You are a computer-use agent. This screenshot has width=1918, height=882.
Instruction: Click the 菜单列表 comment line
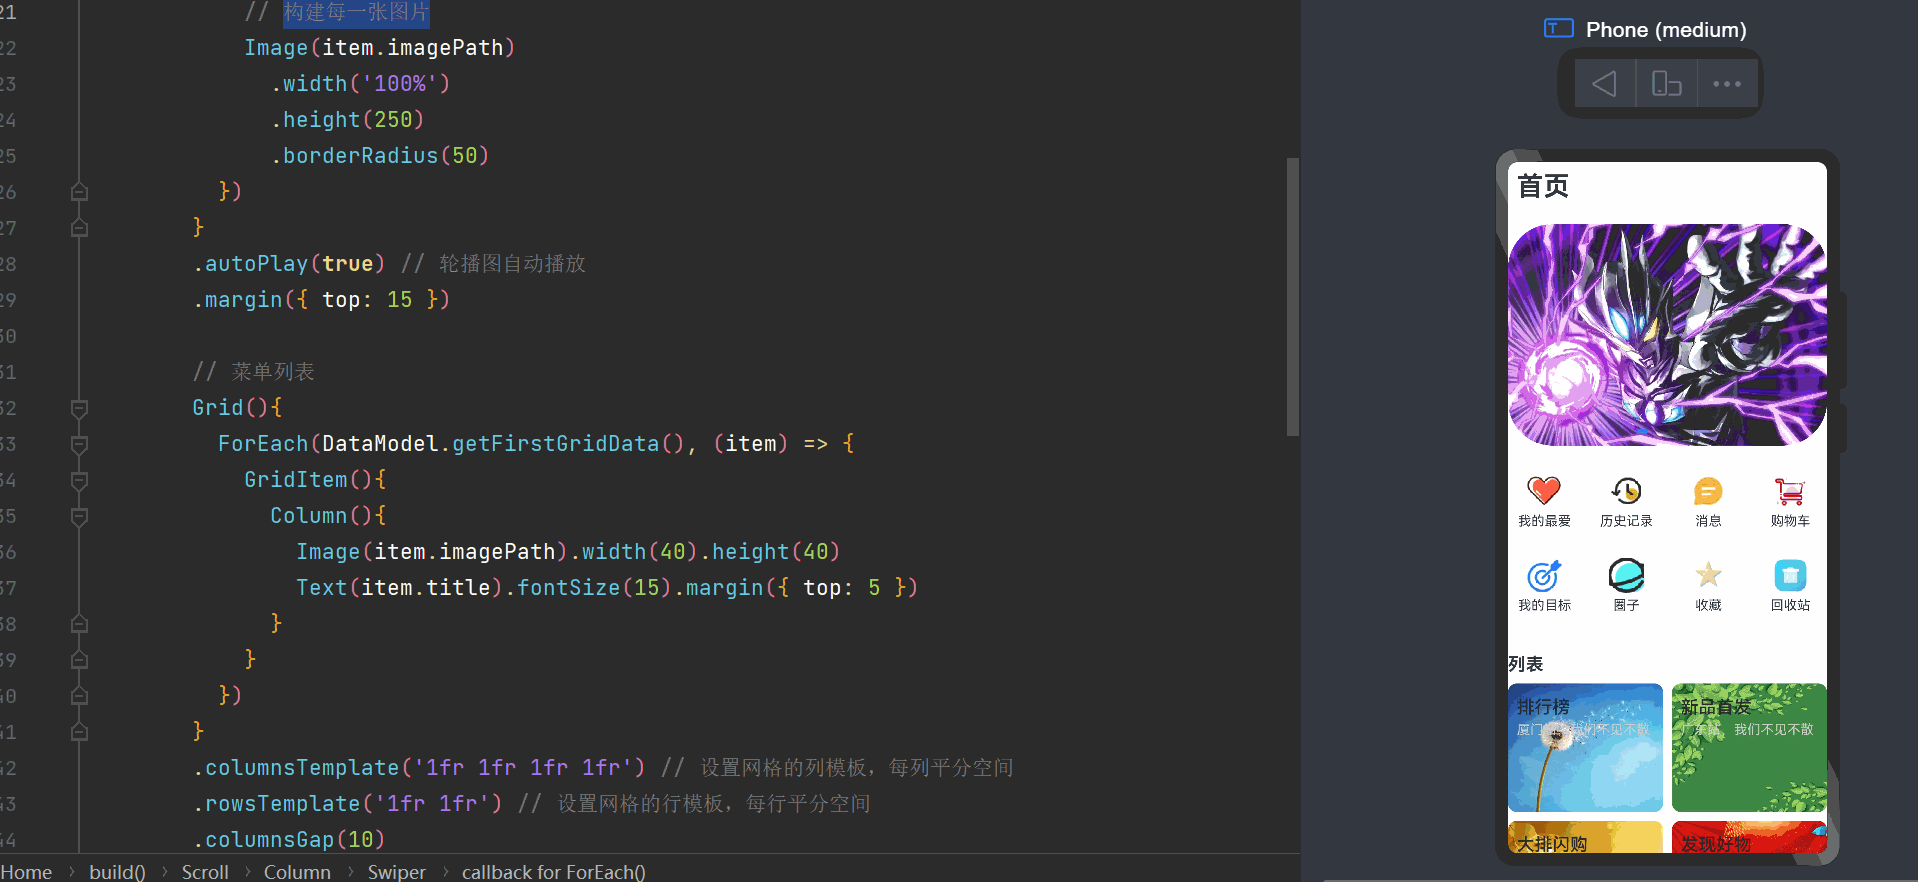click(x=253, y=372)
